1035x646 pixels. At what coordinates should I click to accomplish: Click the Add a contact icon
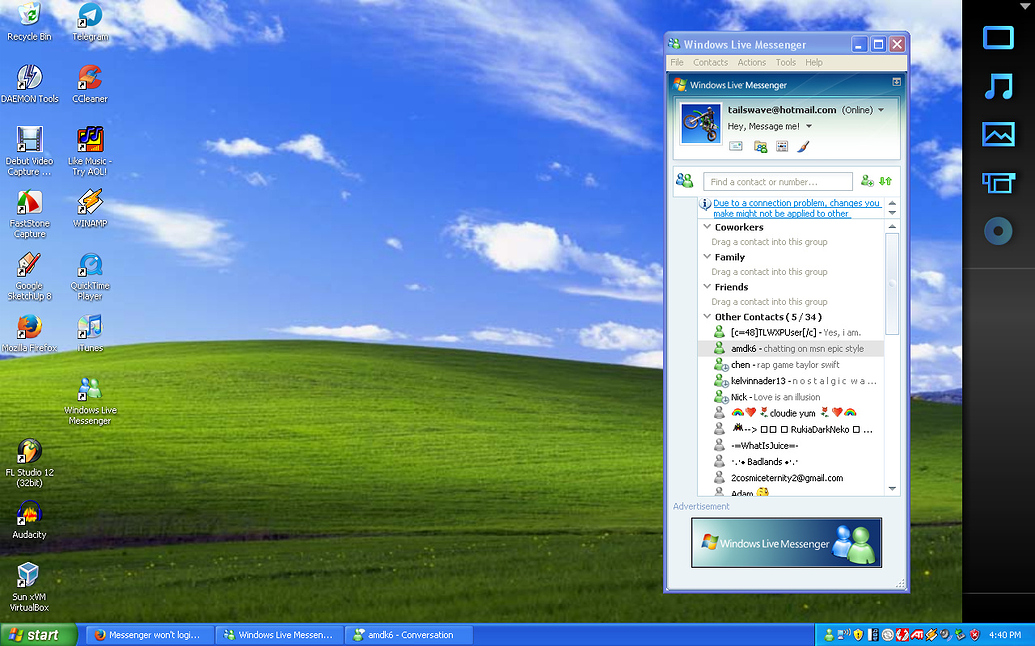click(867, 181)
